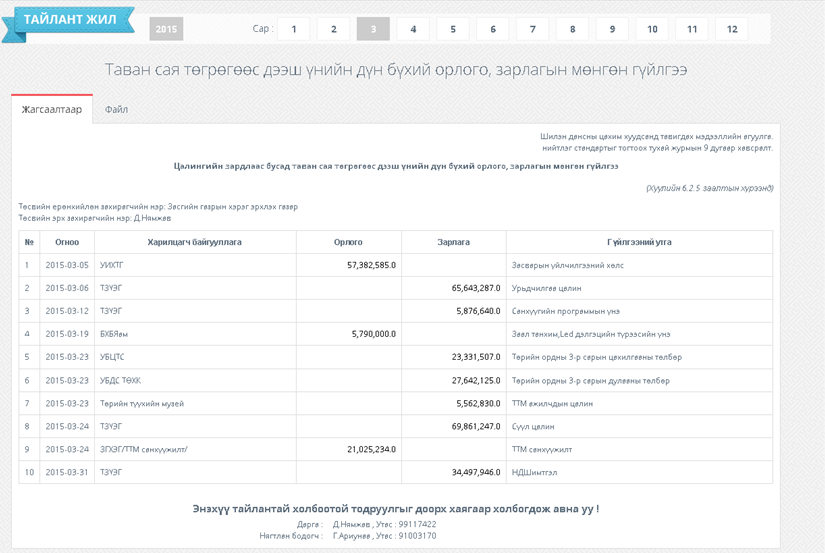The image size is (825, 553).
Task: Select month 2
Action: pos(334,29)
